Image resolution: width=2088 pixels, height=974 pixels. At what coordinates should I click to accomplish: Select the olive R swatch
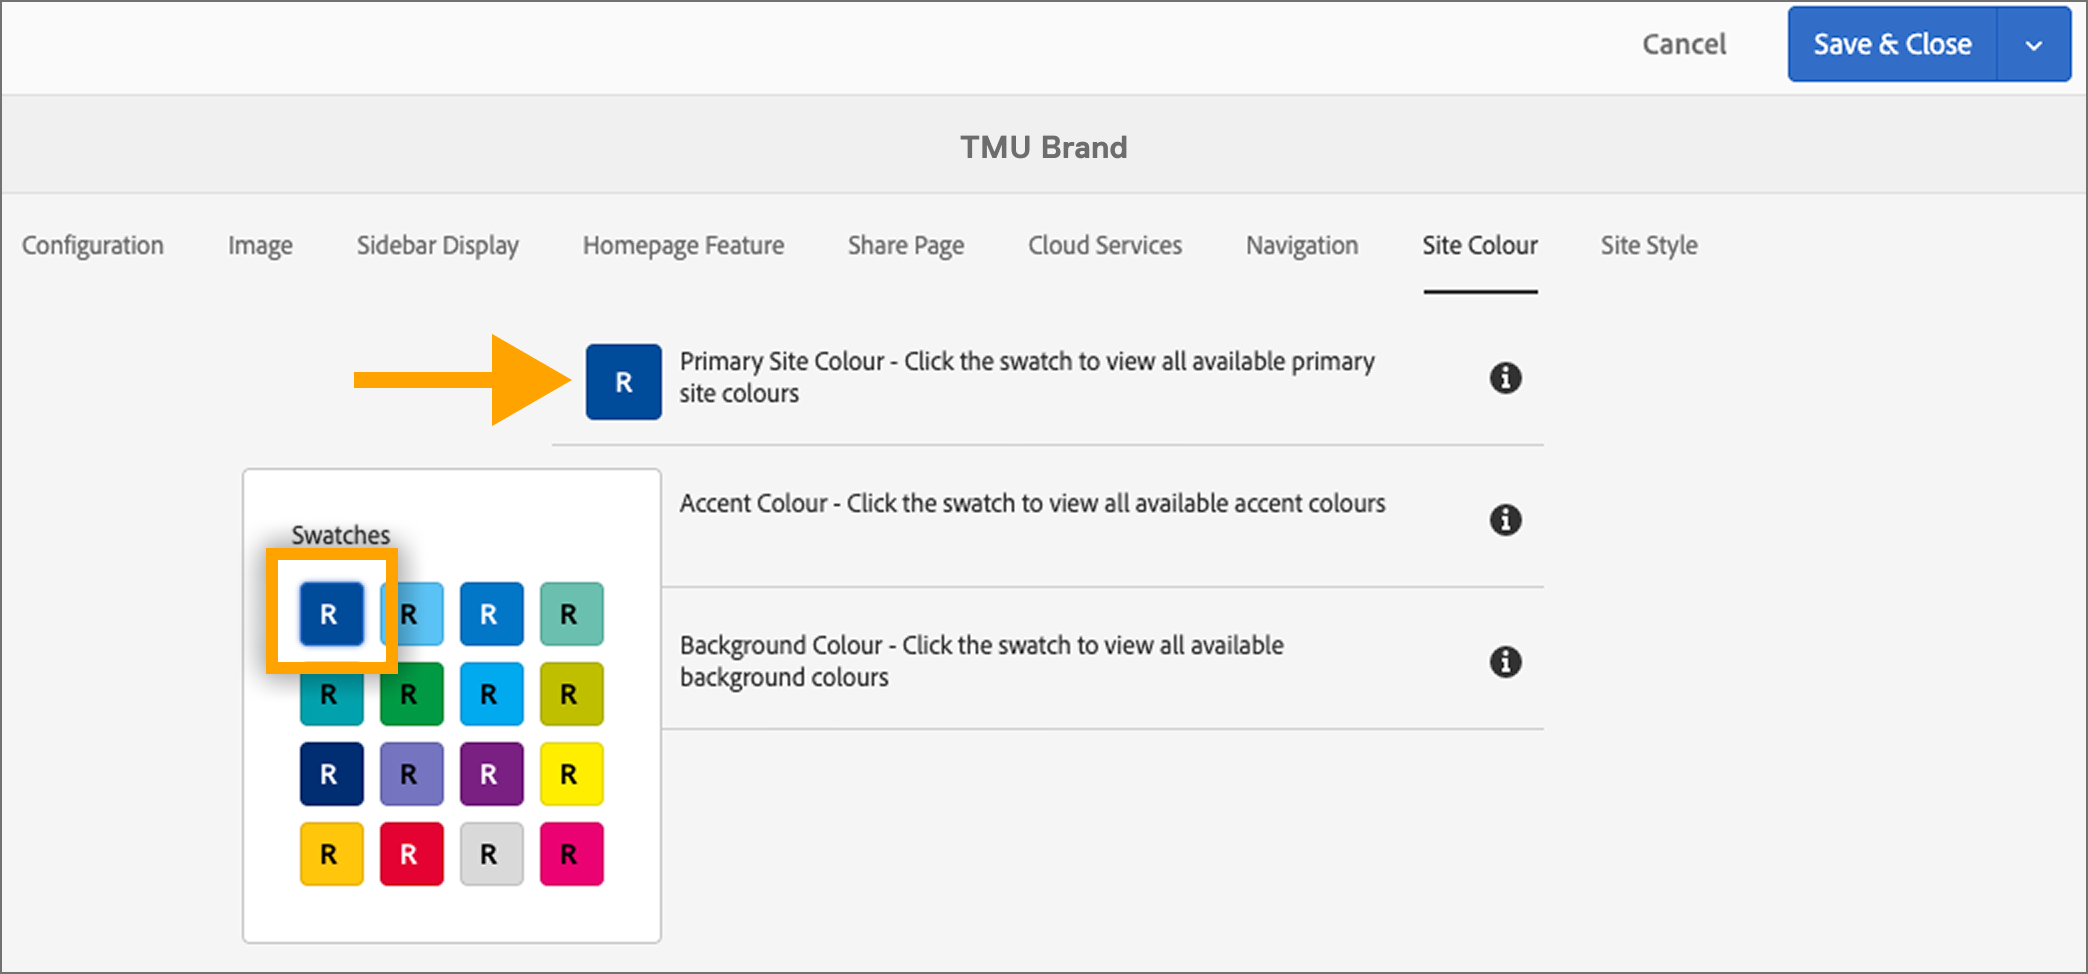click(570, 693)
